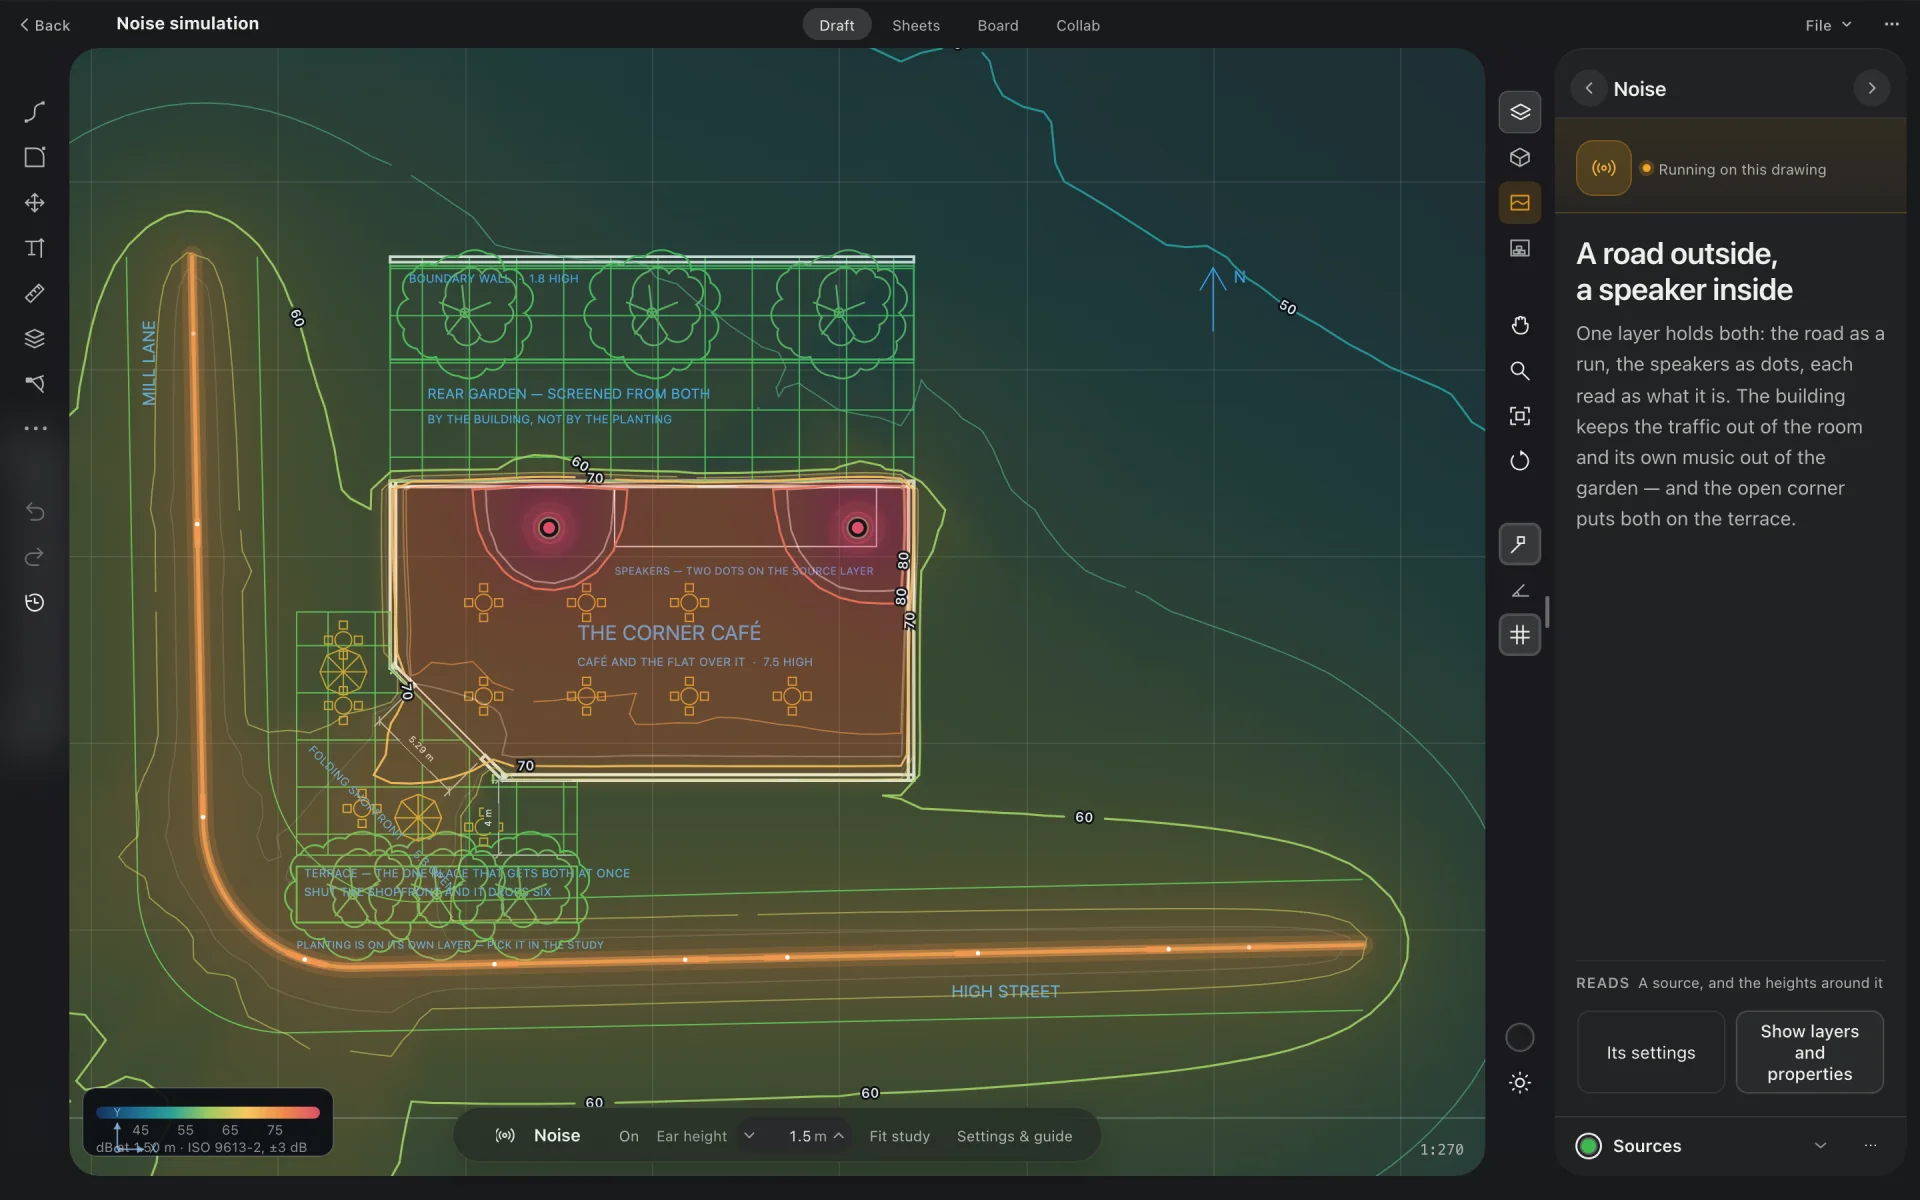
Task: Toggle the layers panel button at top right of canvas
Action: (x=1520, y=112)
